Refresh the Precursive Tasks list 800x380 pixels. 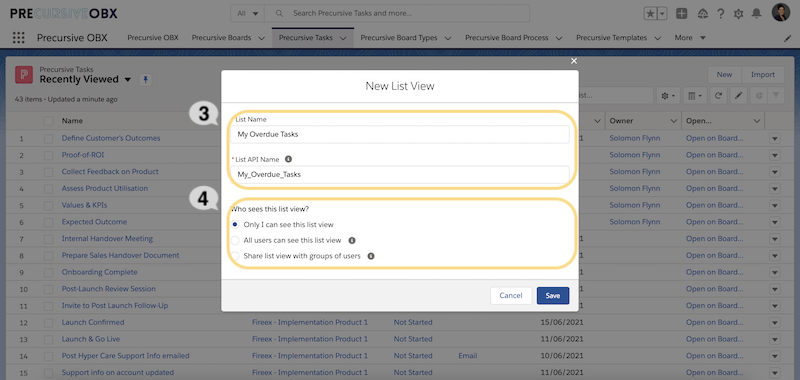718,95
